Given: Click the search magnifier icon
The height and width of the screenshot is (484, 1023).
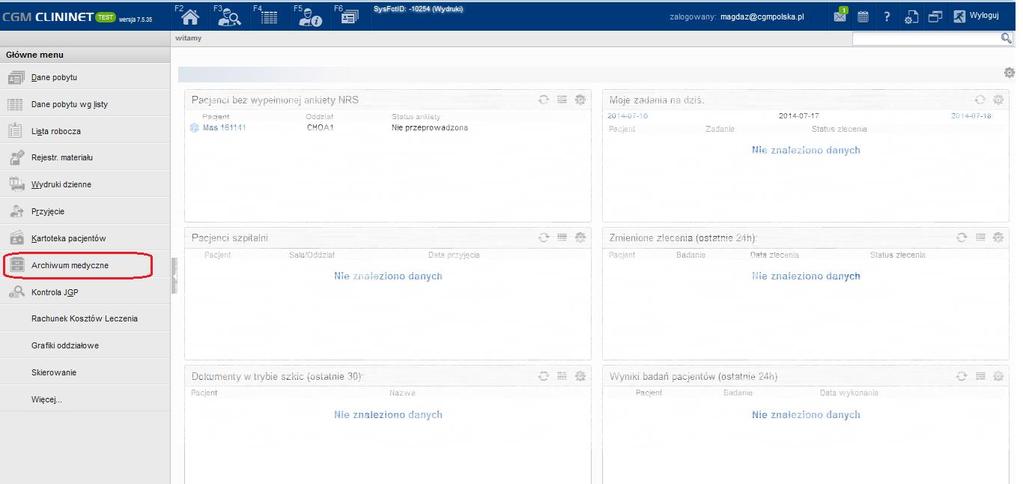Looking at the screenshot, I should point(1007,39).
